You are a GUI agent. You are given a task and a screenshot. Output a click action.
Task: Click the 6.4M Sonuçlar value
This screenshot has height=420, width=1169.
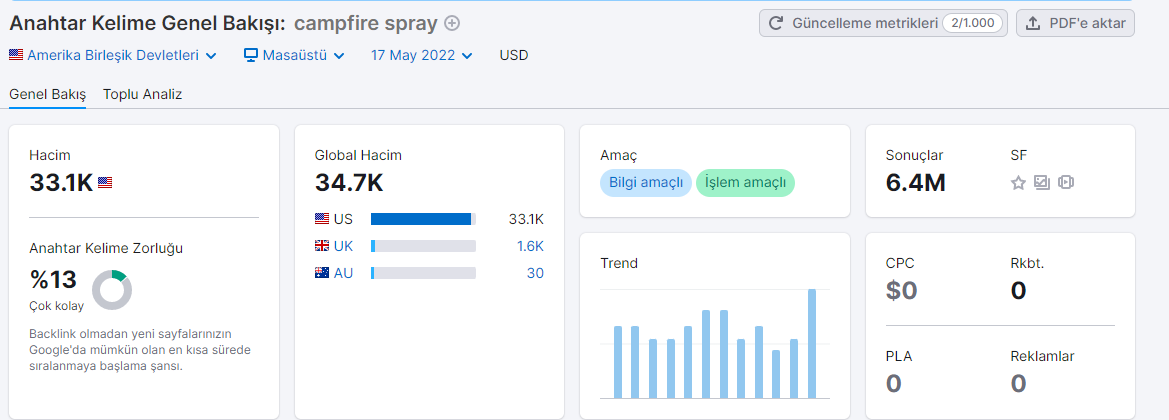[916, 183]
